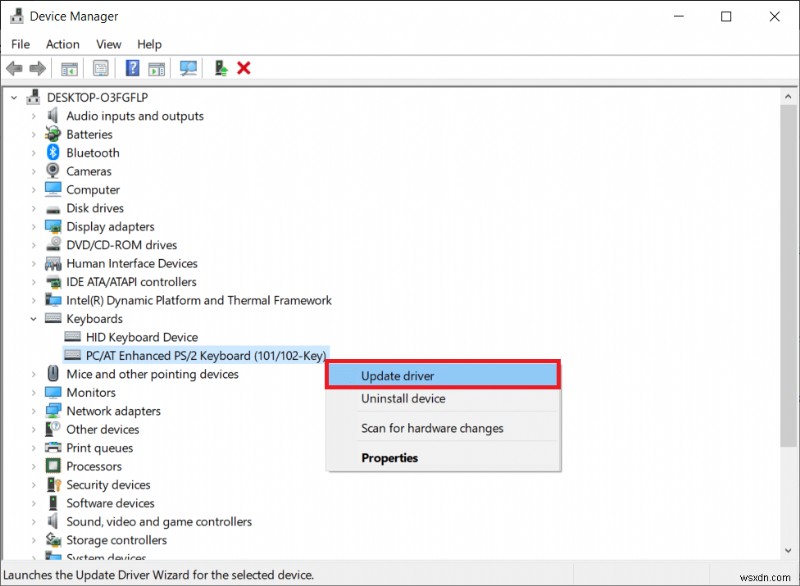Click the Help toolbar icon
Image resolution: width=800 pixels, height=586 pixels.
[133, 68]
